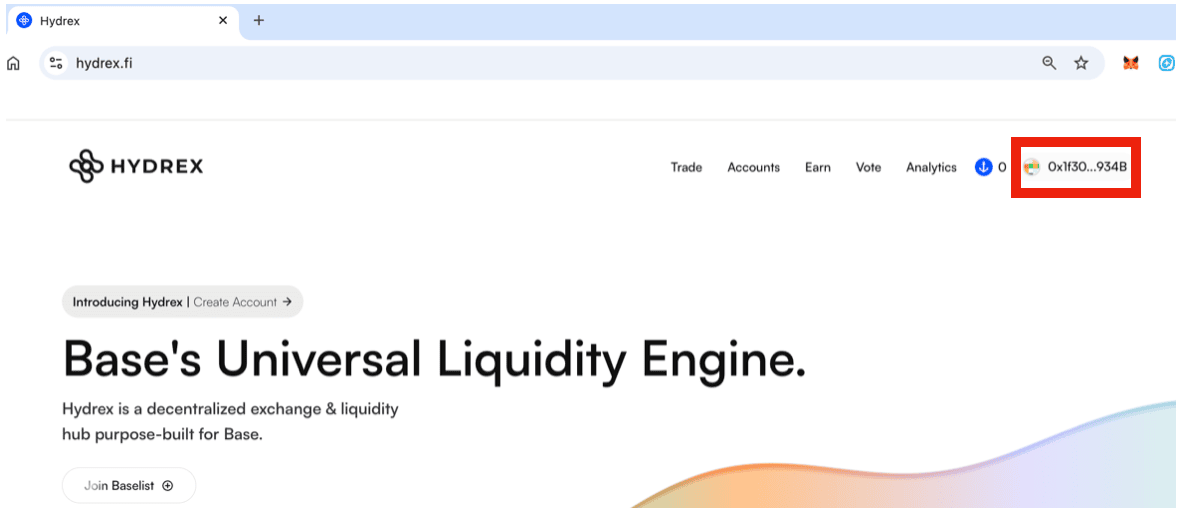Click the browser home icon
This screenshot has height=508, width=1180.
pos(13,63)
